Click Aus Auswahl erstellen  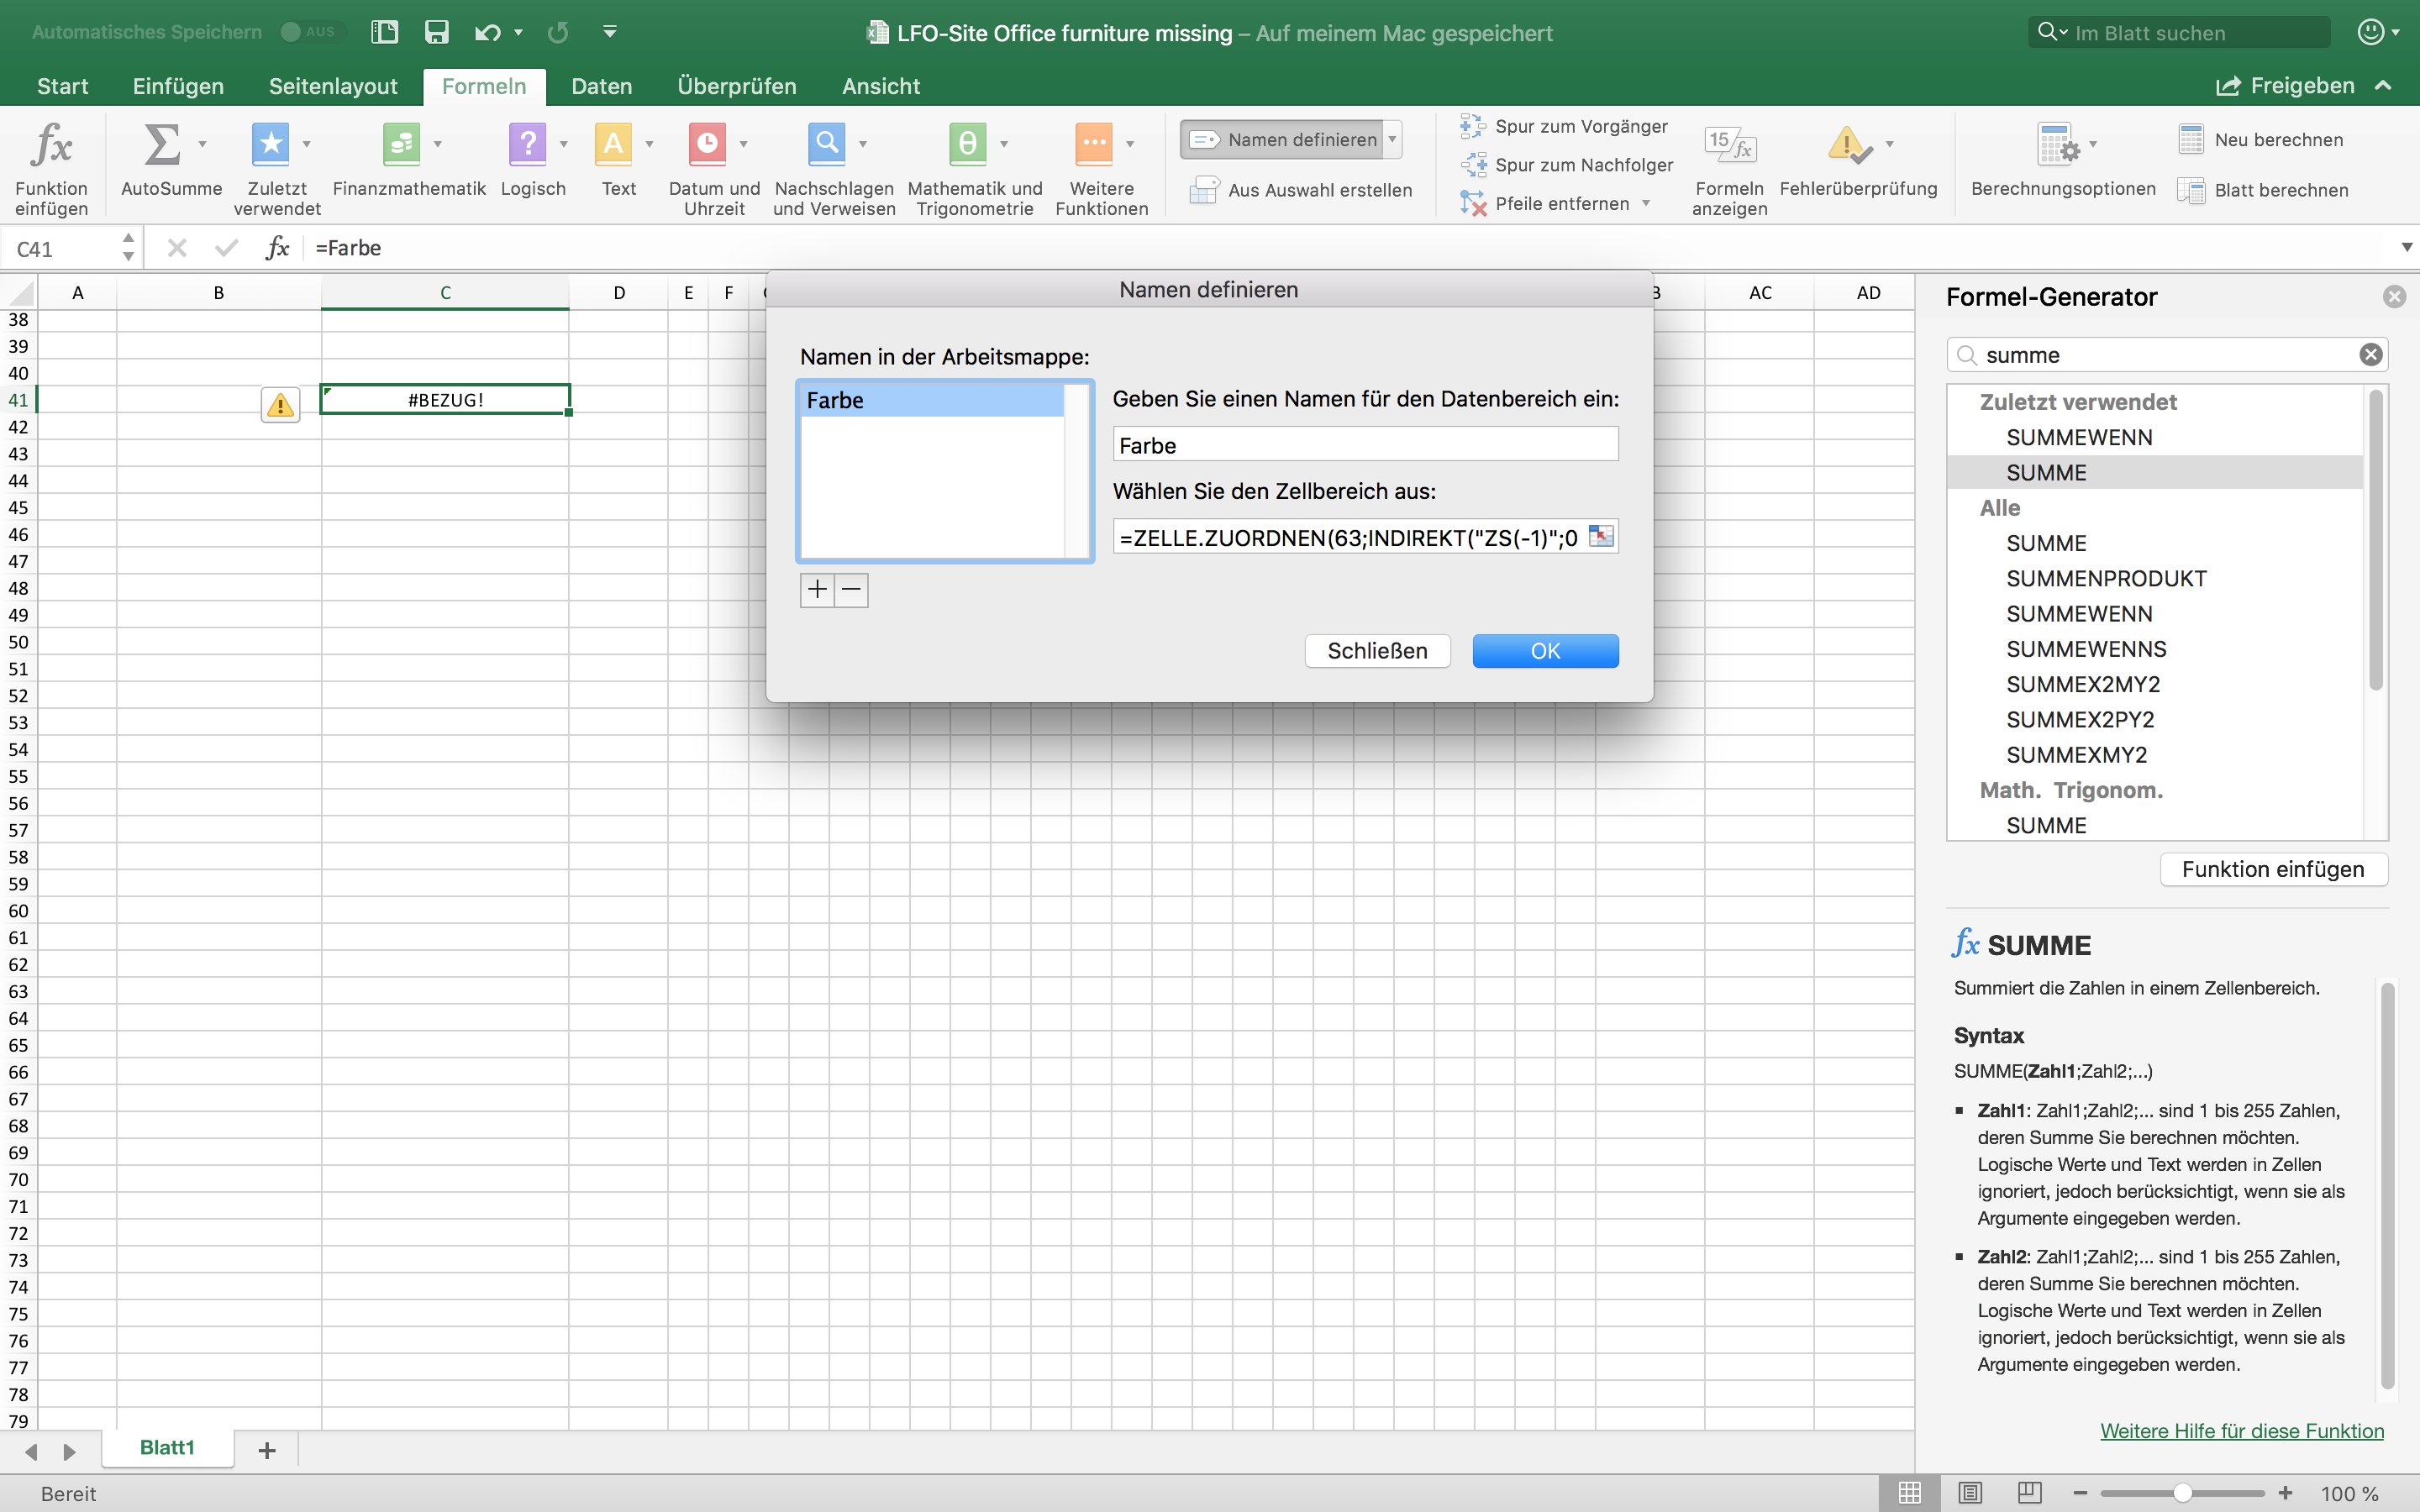point(1301,190)
